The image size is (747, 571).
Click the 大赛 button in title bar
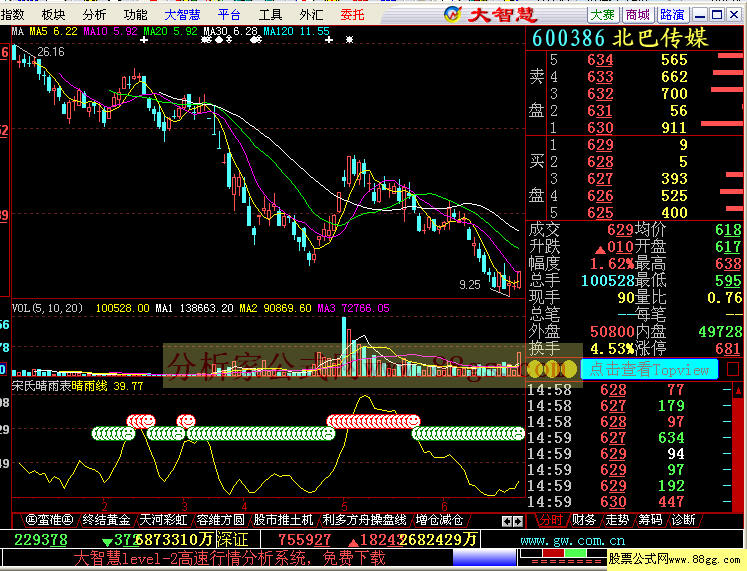(x=603, y=15)
